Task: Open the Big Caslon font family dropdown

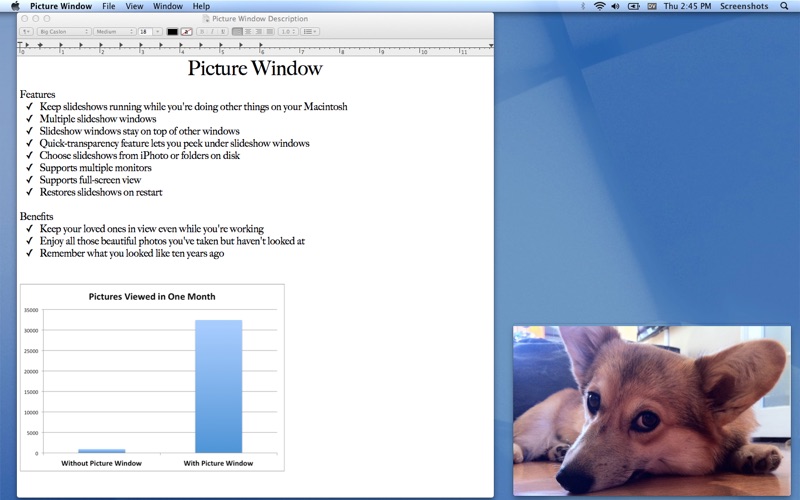Action: (64, 32)
